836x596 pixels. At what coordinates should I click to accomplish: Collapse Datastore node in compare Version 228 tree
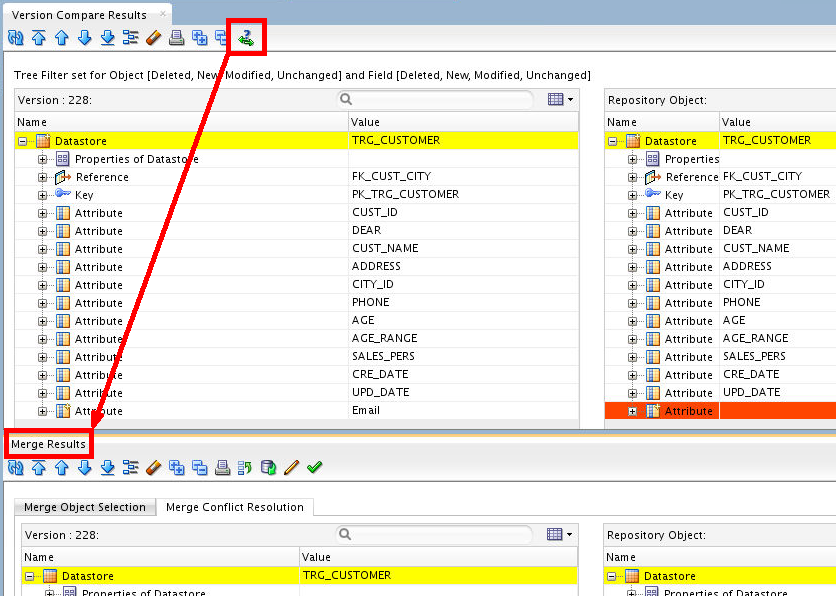(x=22, y=141)
